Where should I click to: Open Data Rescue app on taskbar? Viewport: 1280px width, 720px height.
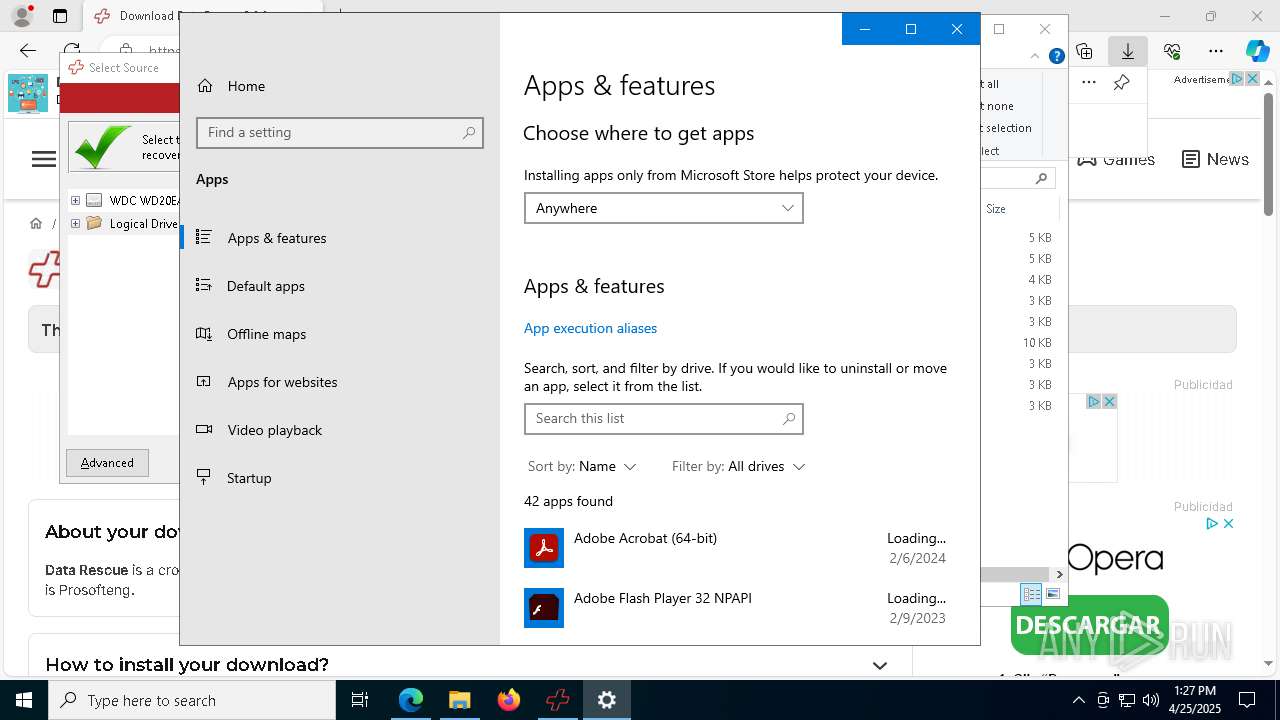[558, 700]
